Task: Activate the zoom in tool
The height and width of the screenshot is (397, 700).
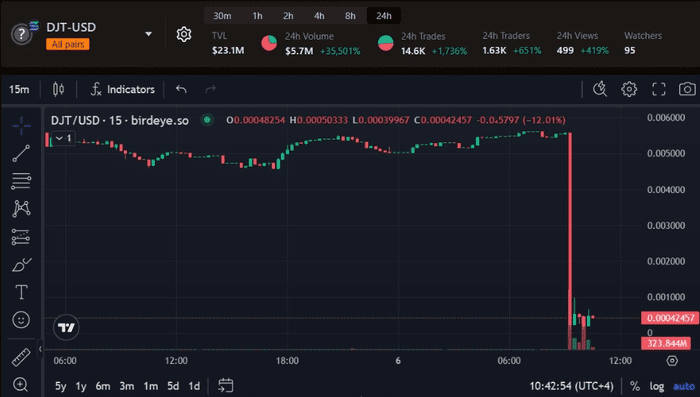Action: pos(21,384)
